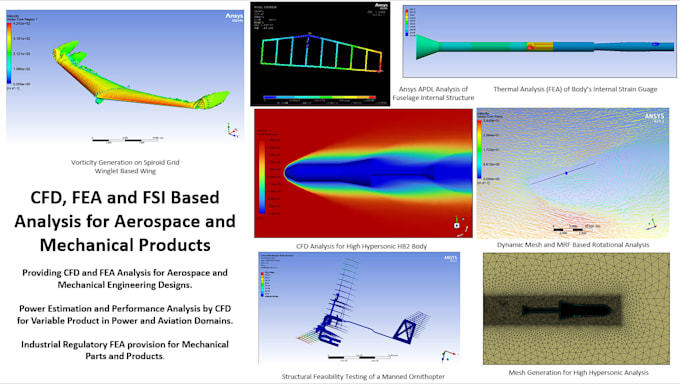The image size is (680, 384).
Task: Open the spiroid winglet wing vorticity image
Action: click(x=125, y=77)
